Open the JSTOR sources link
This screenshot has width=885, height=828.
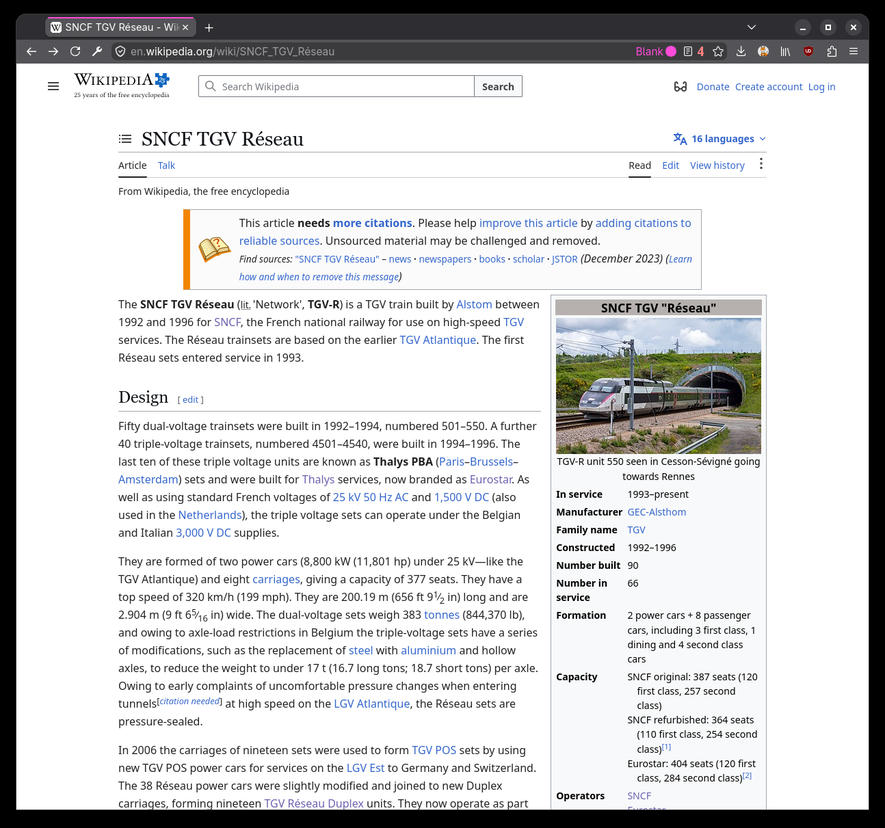pyautogui.click(x=564, y=259)
